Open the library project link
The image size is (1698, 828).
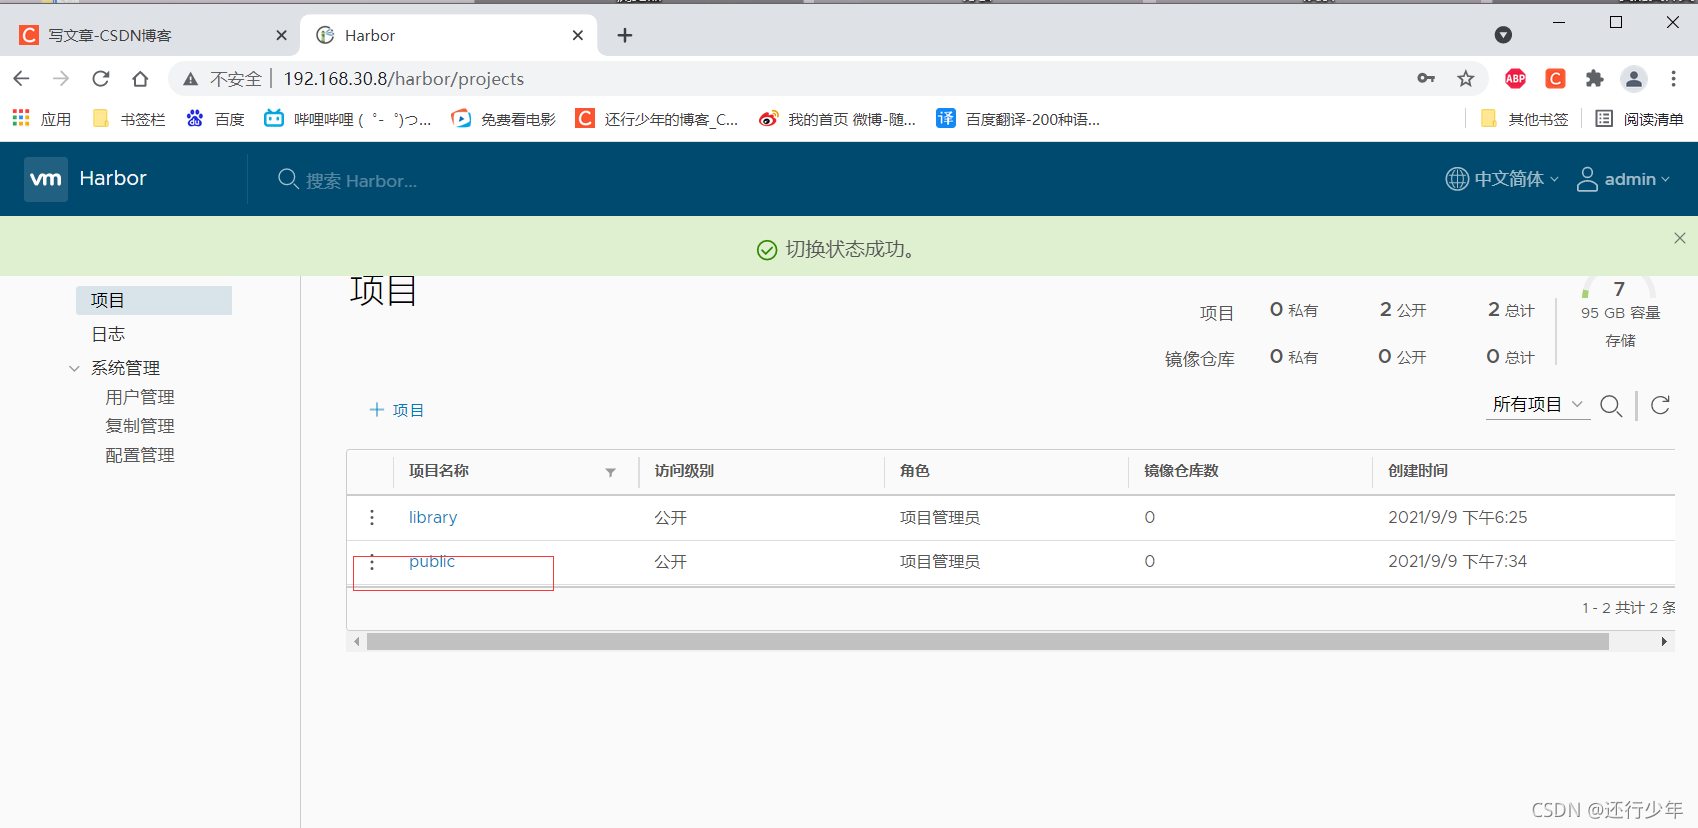pos(433,517)
